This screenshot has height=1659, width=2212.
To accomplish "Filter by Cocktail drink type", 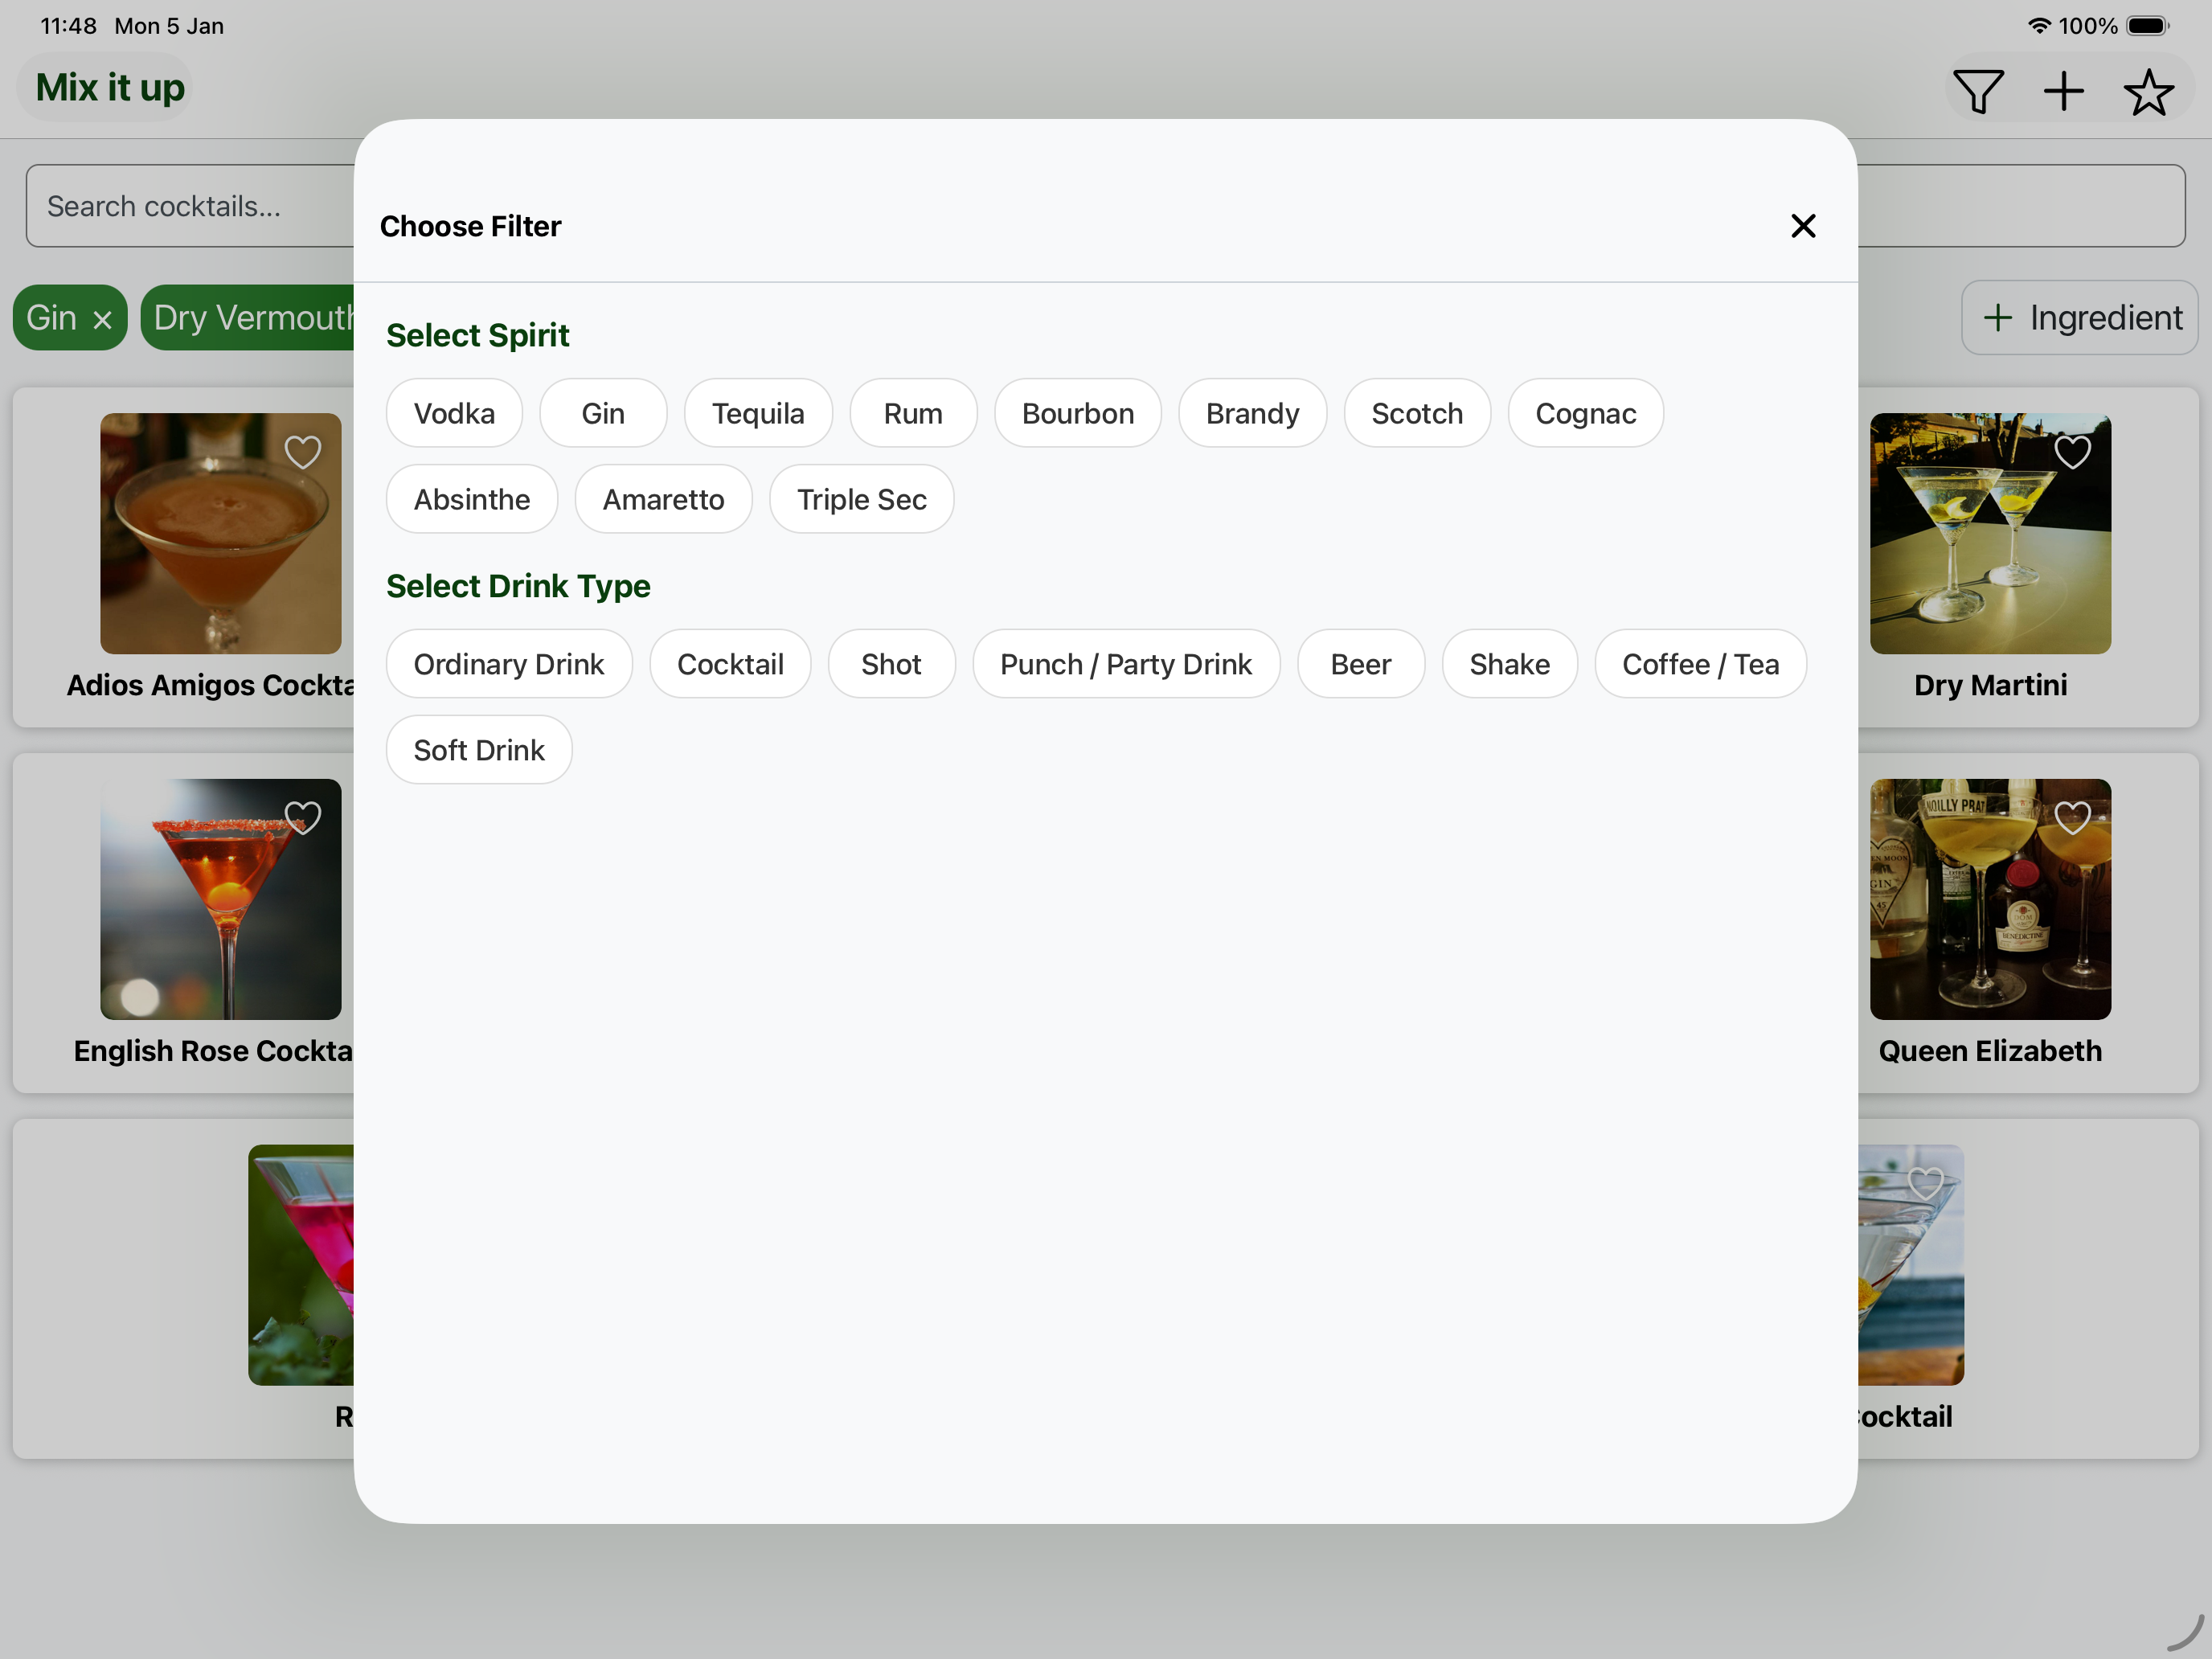I will pos(730,664).
